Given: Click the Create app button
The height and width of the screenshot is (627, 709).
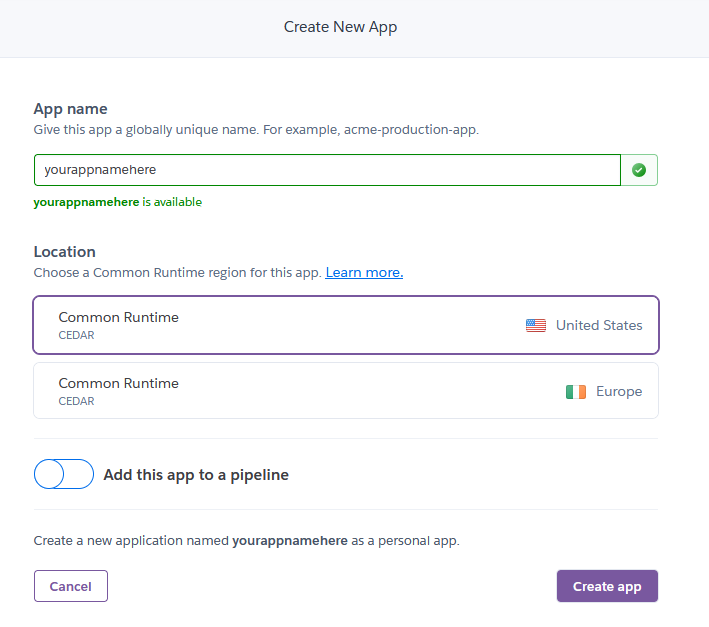Looking at the screenshot, I should (x=607, y=586).
